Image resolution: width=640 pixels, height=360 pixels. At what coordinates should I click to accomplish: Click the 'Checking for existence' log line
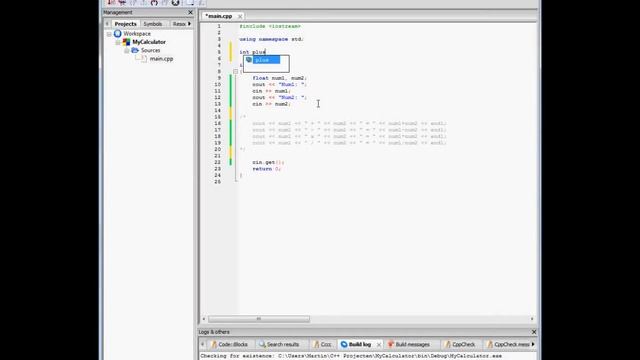pos(351,356)
